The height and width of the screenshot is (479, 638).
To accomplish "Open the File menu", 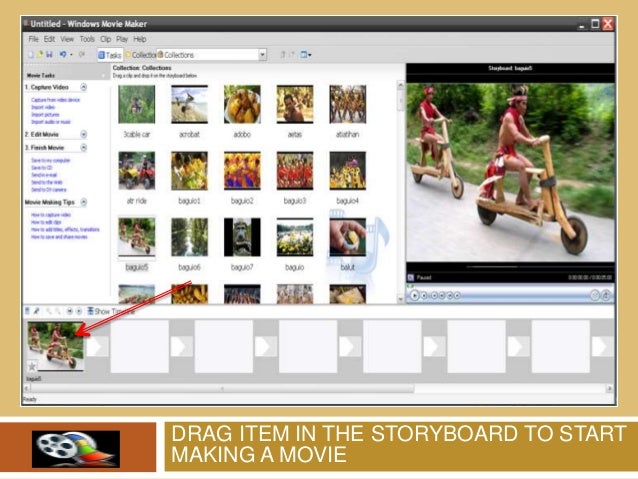I will (33, 39).
